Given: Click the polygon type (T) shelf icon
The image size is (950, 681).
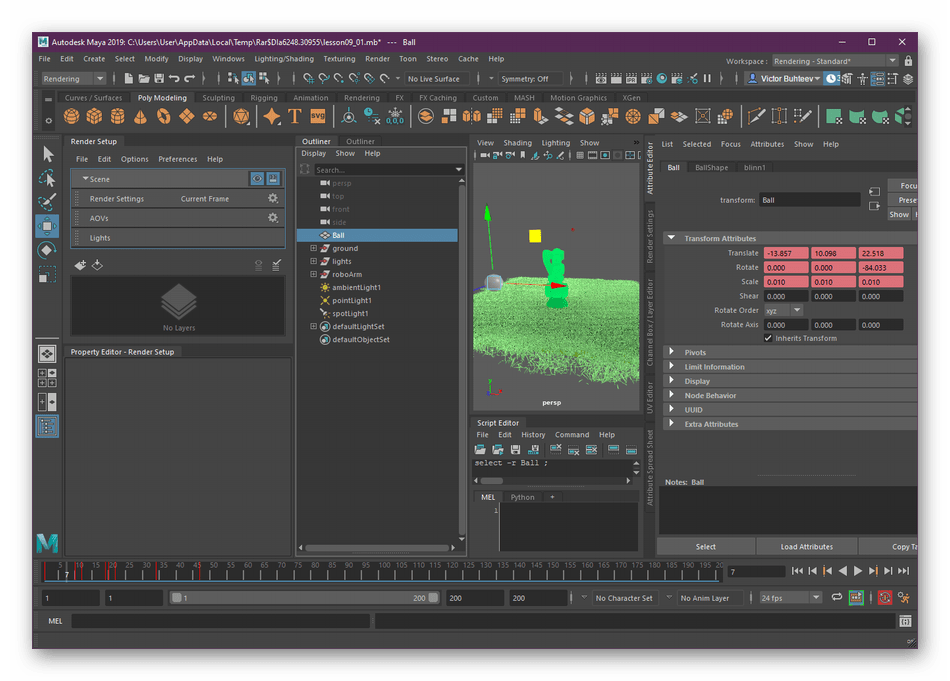Looking at the screenshot, I should [x=294, y=116].
